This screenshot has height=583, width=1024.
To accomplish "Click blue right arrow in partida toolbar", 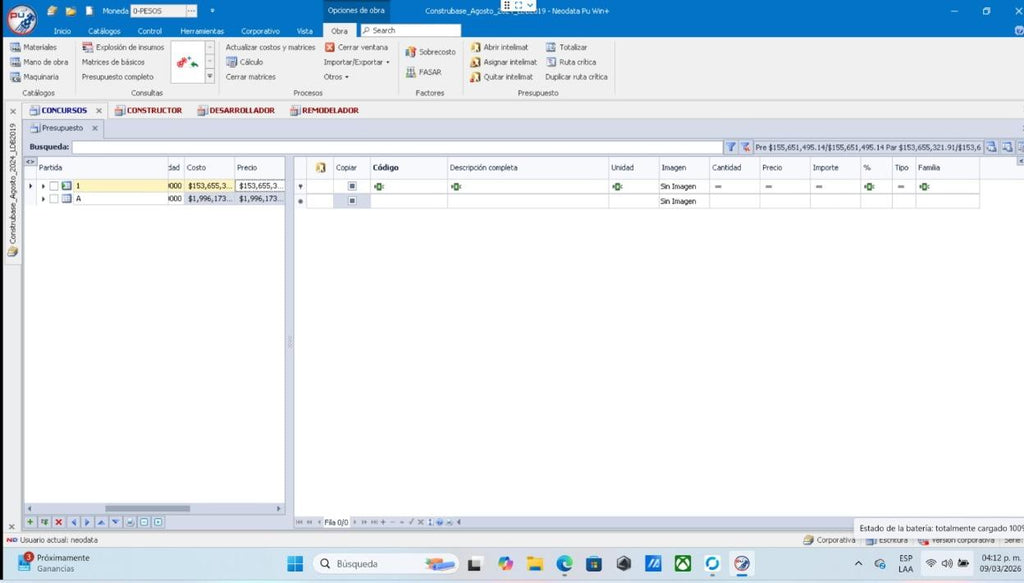I will [x=87, y=522].
